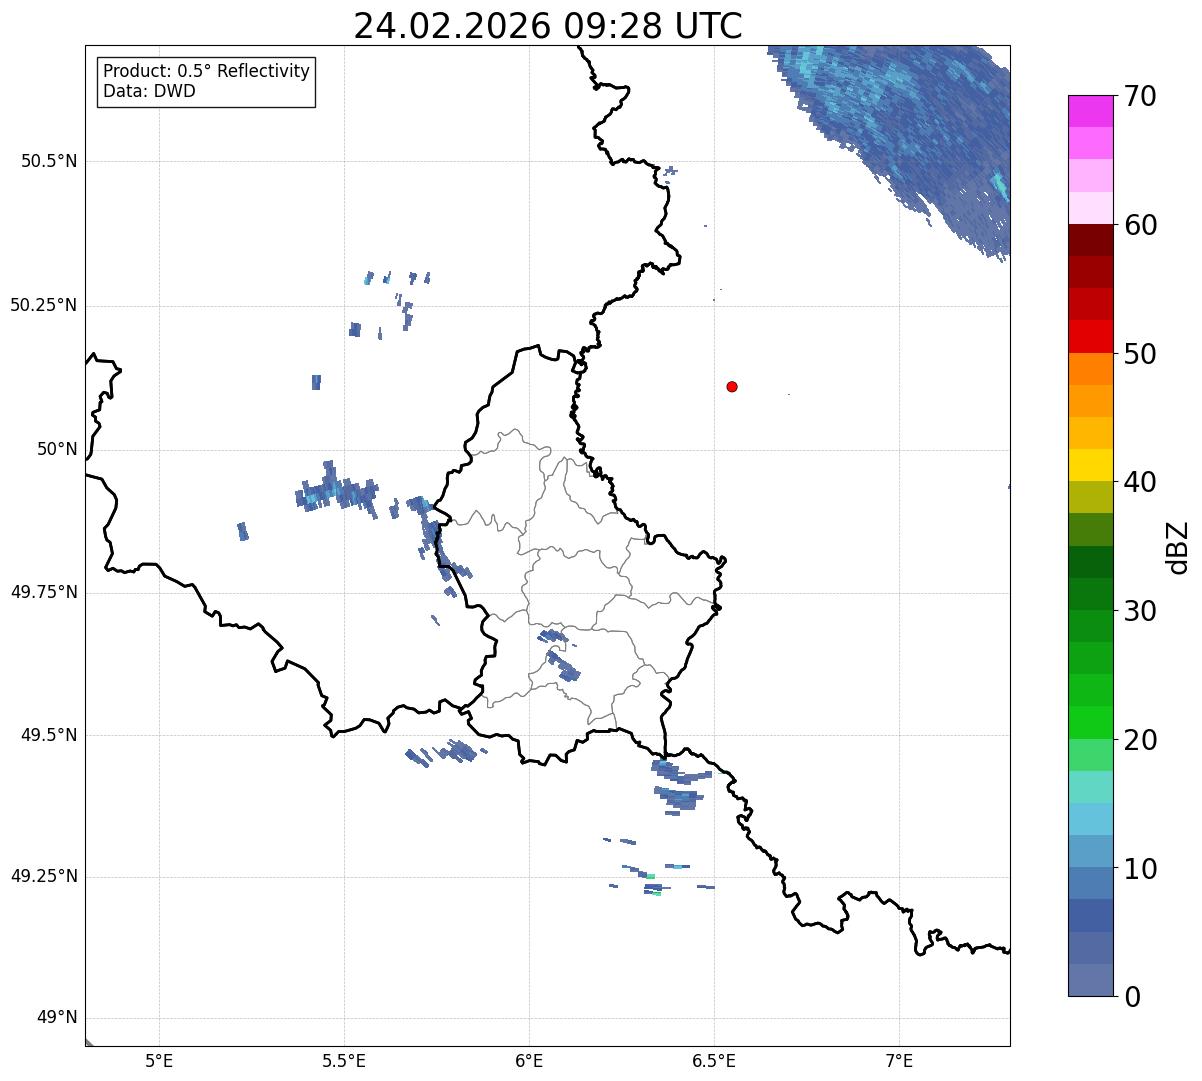Click the echo cluster southeast of Luxembourg border

tap(680, 787)
